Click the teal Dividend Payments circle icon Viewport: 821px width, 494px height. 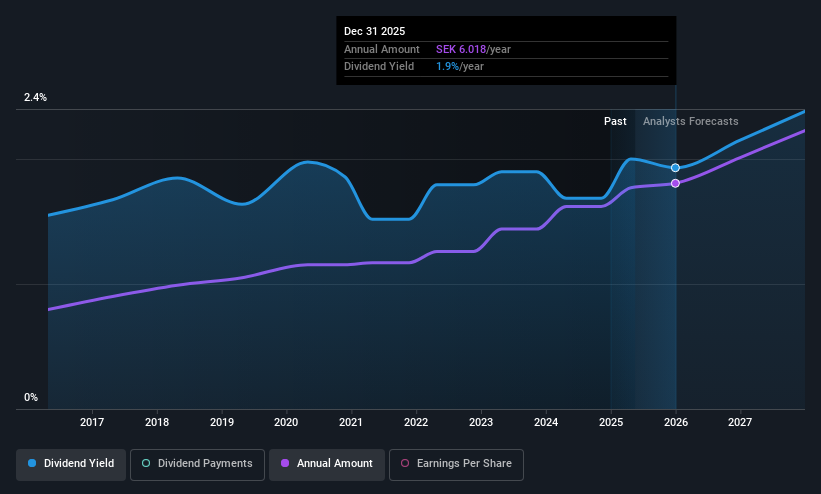146,463
